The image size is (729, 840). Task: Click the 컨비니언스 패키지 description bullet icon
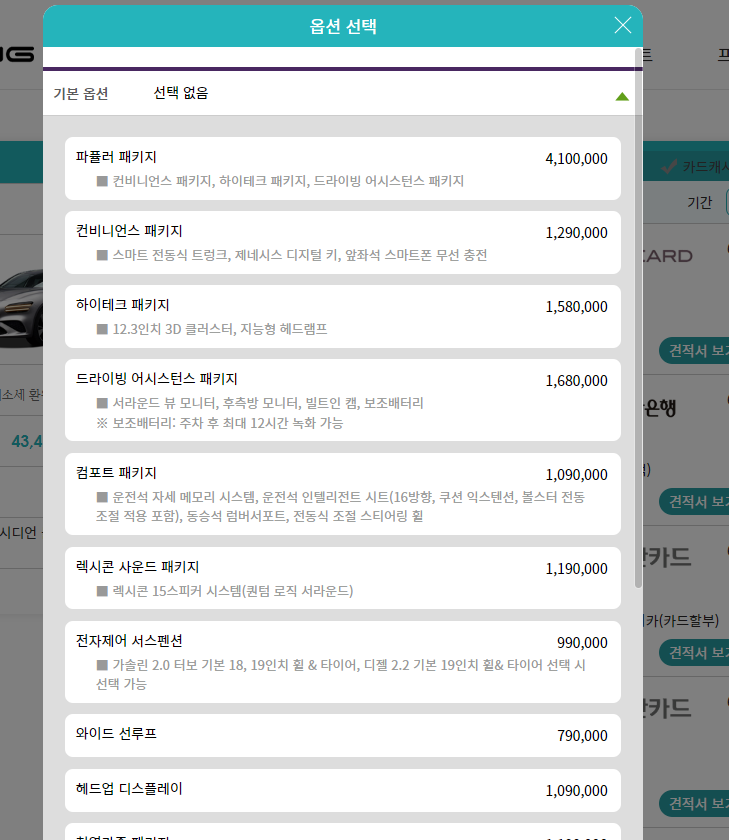click(102, 255)
